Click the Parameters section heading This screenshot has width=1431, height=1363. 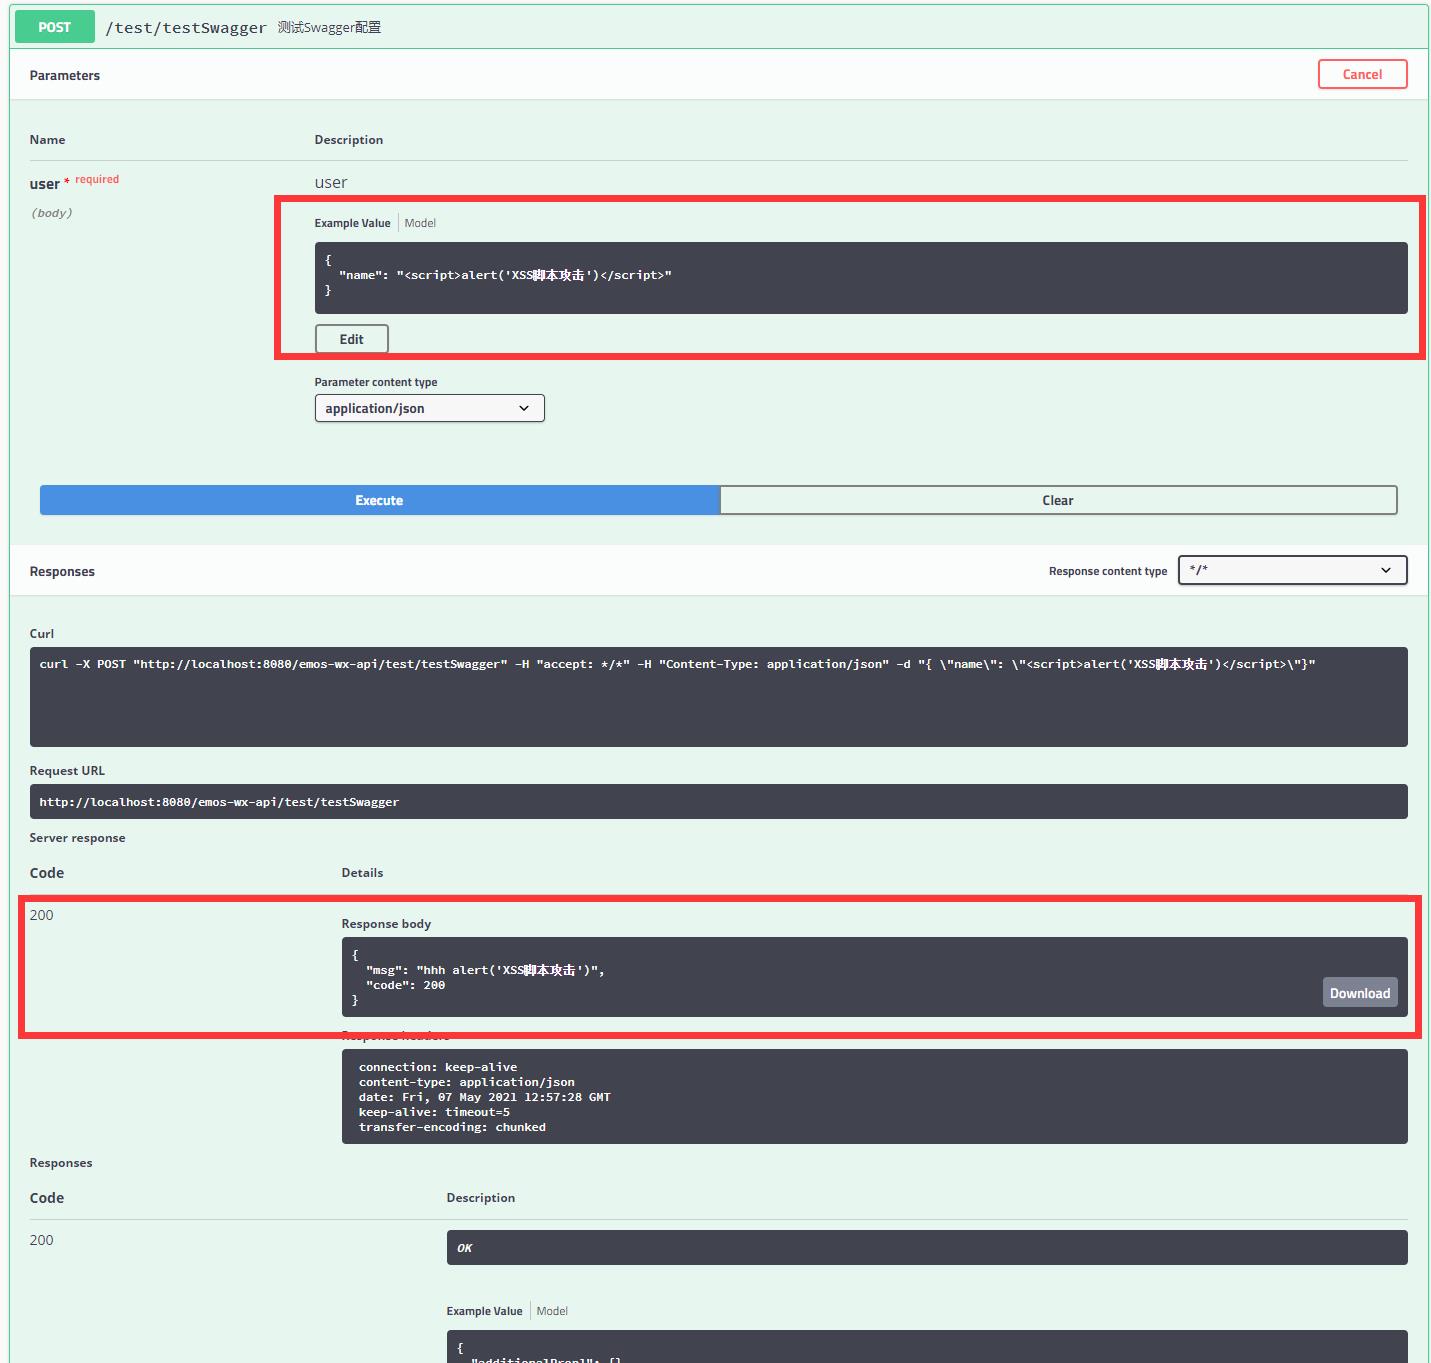(x=65, y=75)
